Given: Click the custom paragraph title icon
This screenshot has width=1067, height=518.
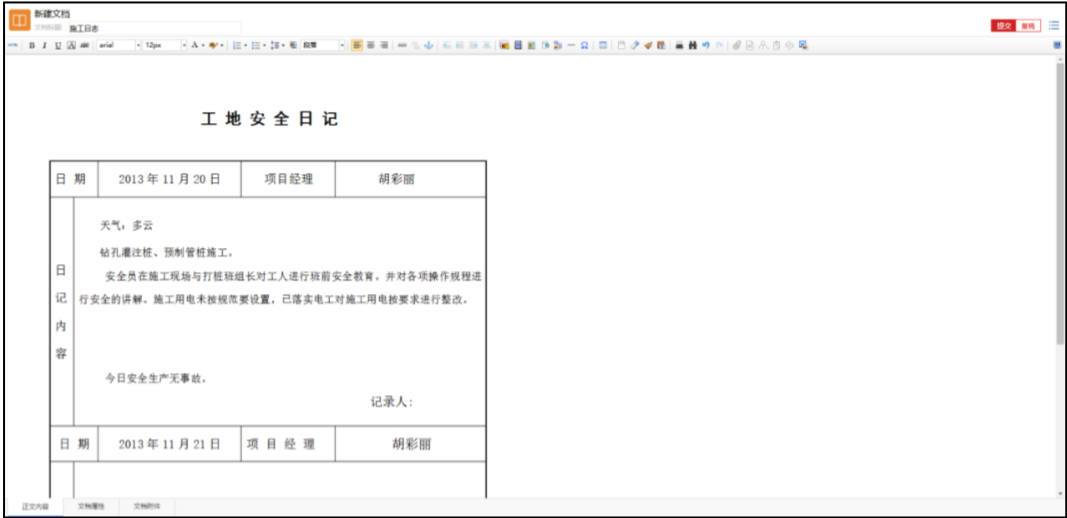Looking at the screenshot, I should pos(293,46).
